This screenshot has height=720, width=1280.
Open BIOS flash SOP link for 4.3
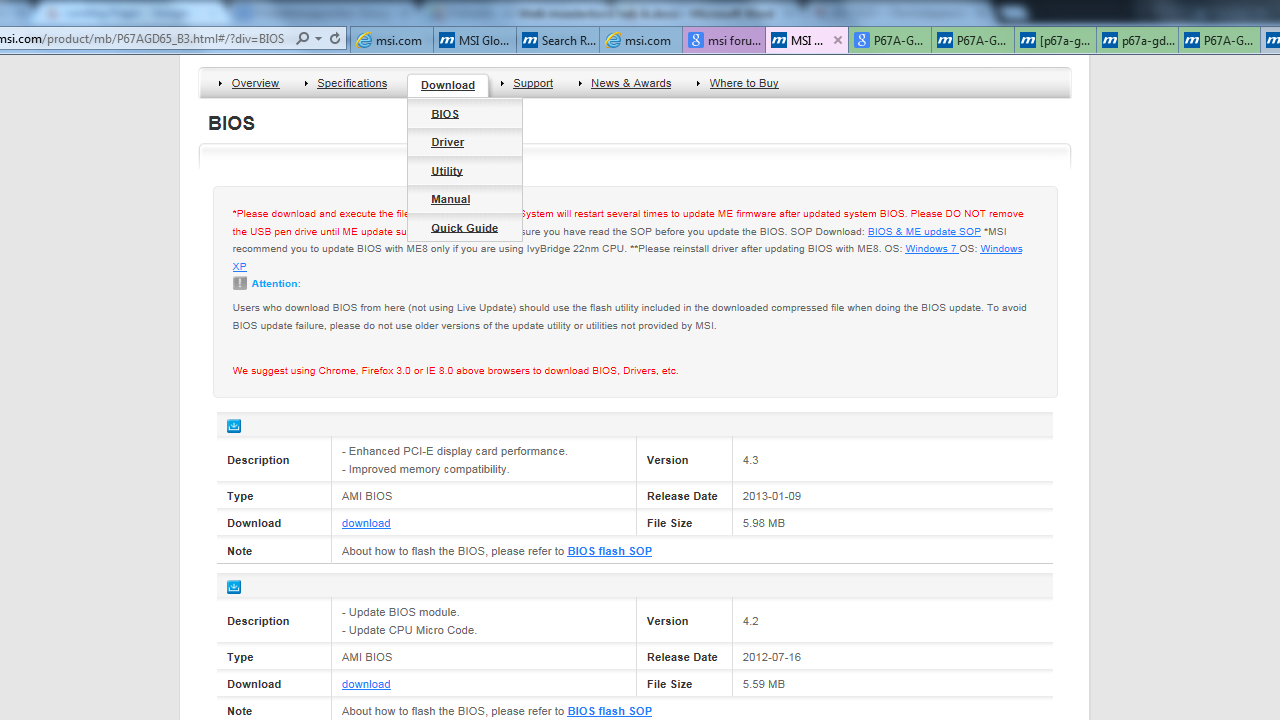(x=610, y=551)
